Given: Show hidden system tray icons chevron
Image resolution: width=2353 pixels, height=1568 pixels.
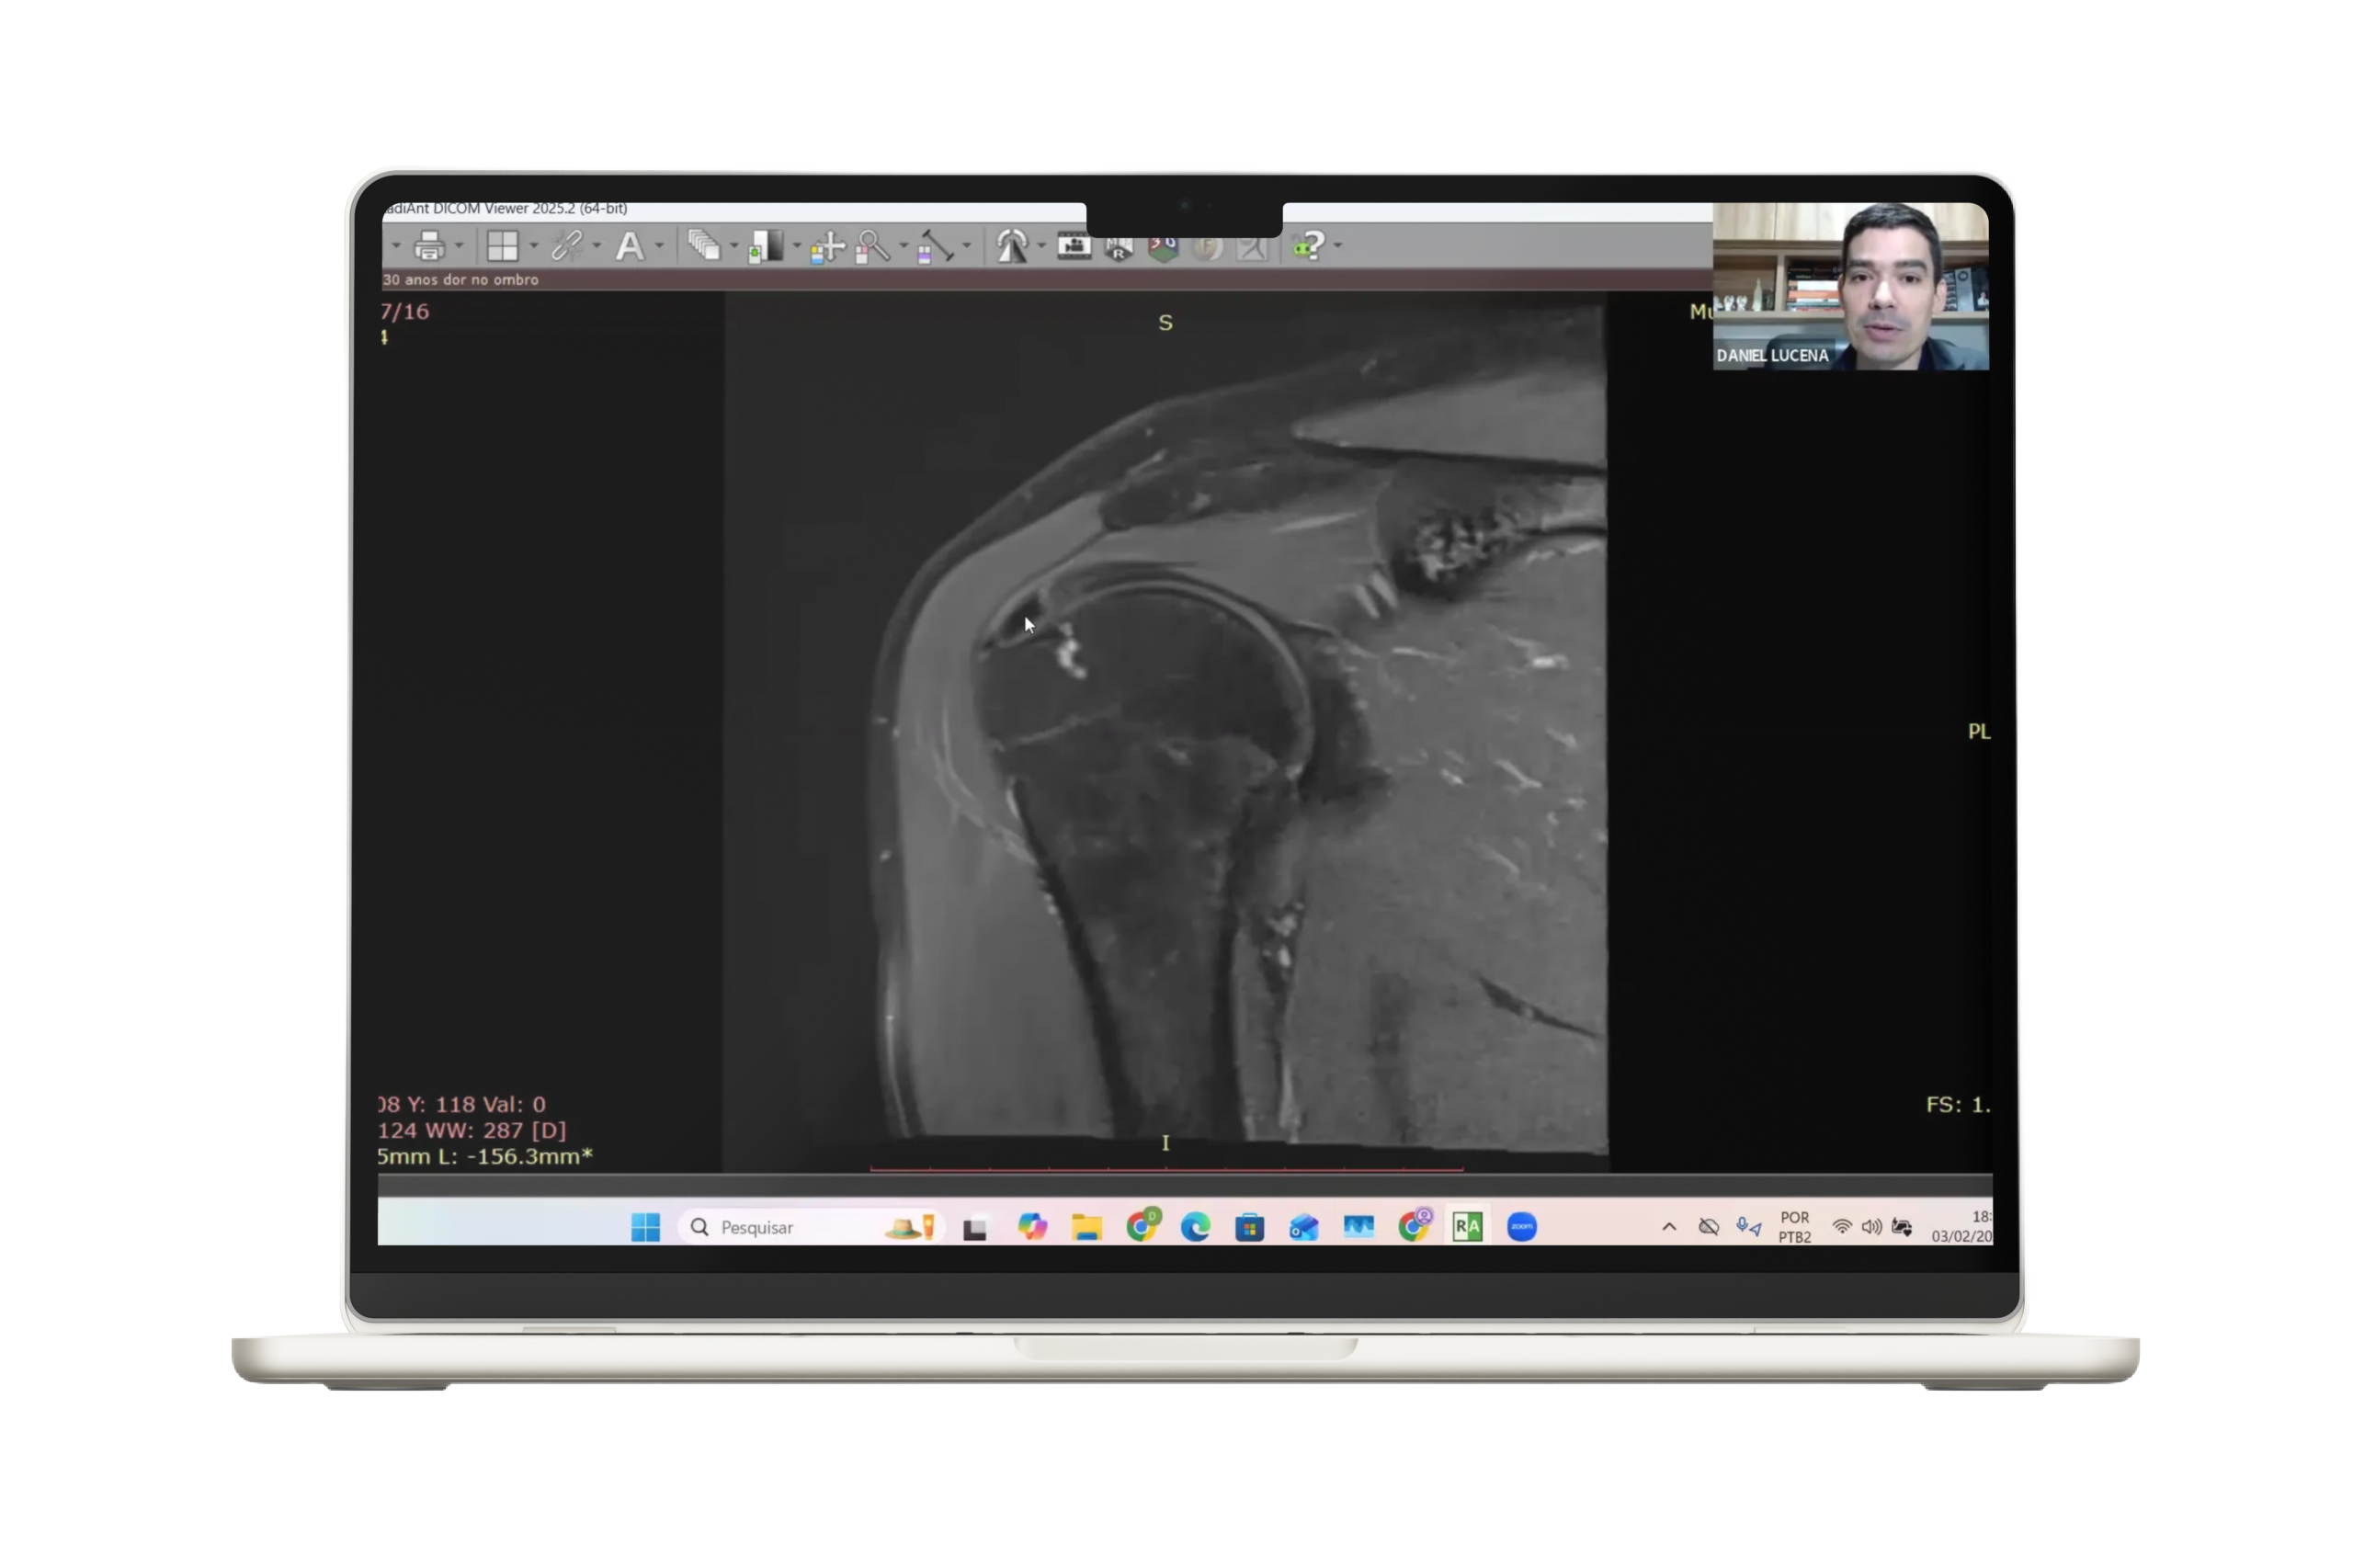Looking at the screenshot, I should 1668,1227.
